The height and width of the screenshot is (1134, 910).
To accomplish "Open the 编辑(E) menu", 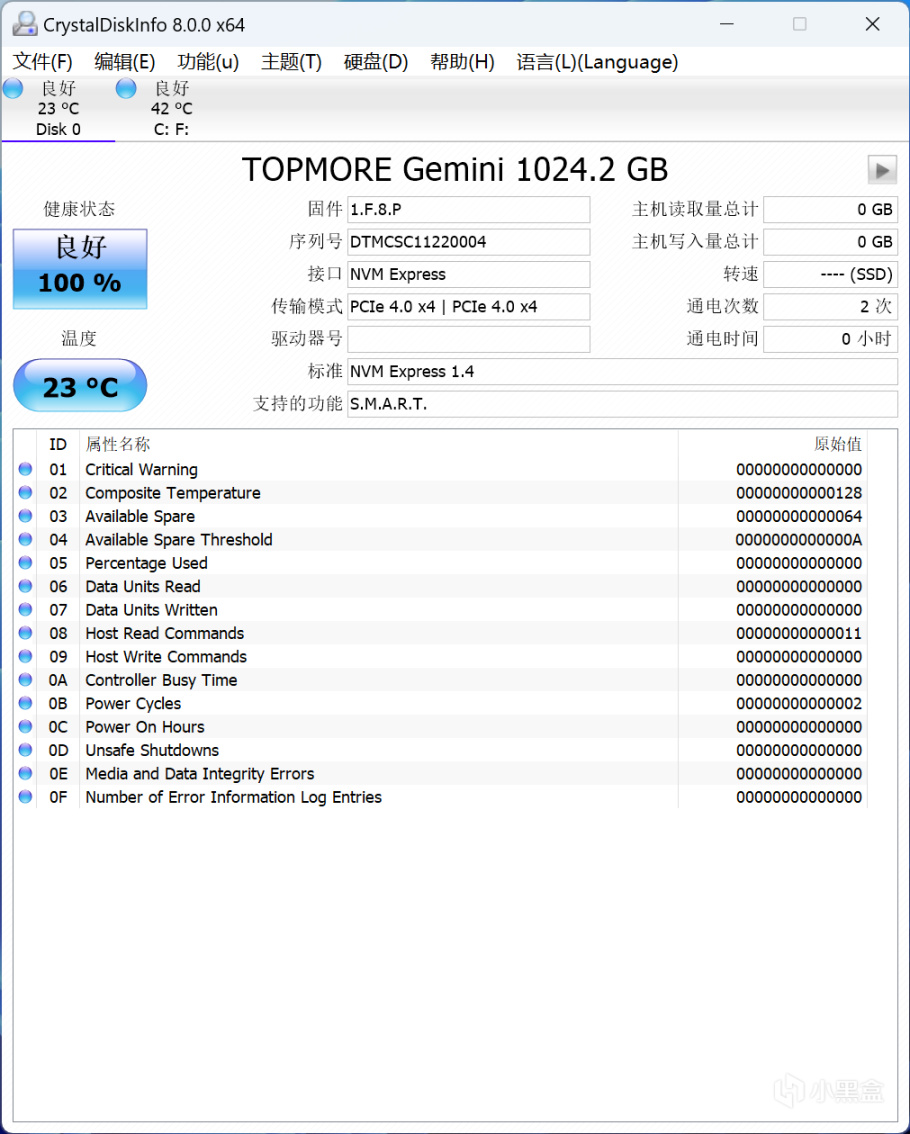I will (x=124, y=62).
